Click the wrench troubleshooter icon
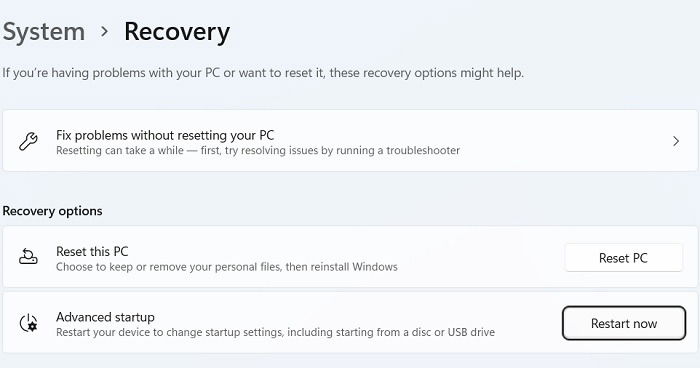Image resolution: width=700 pixels, height=368 pixels. tap(28, 141)
